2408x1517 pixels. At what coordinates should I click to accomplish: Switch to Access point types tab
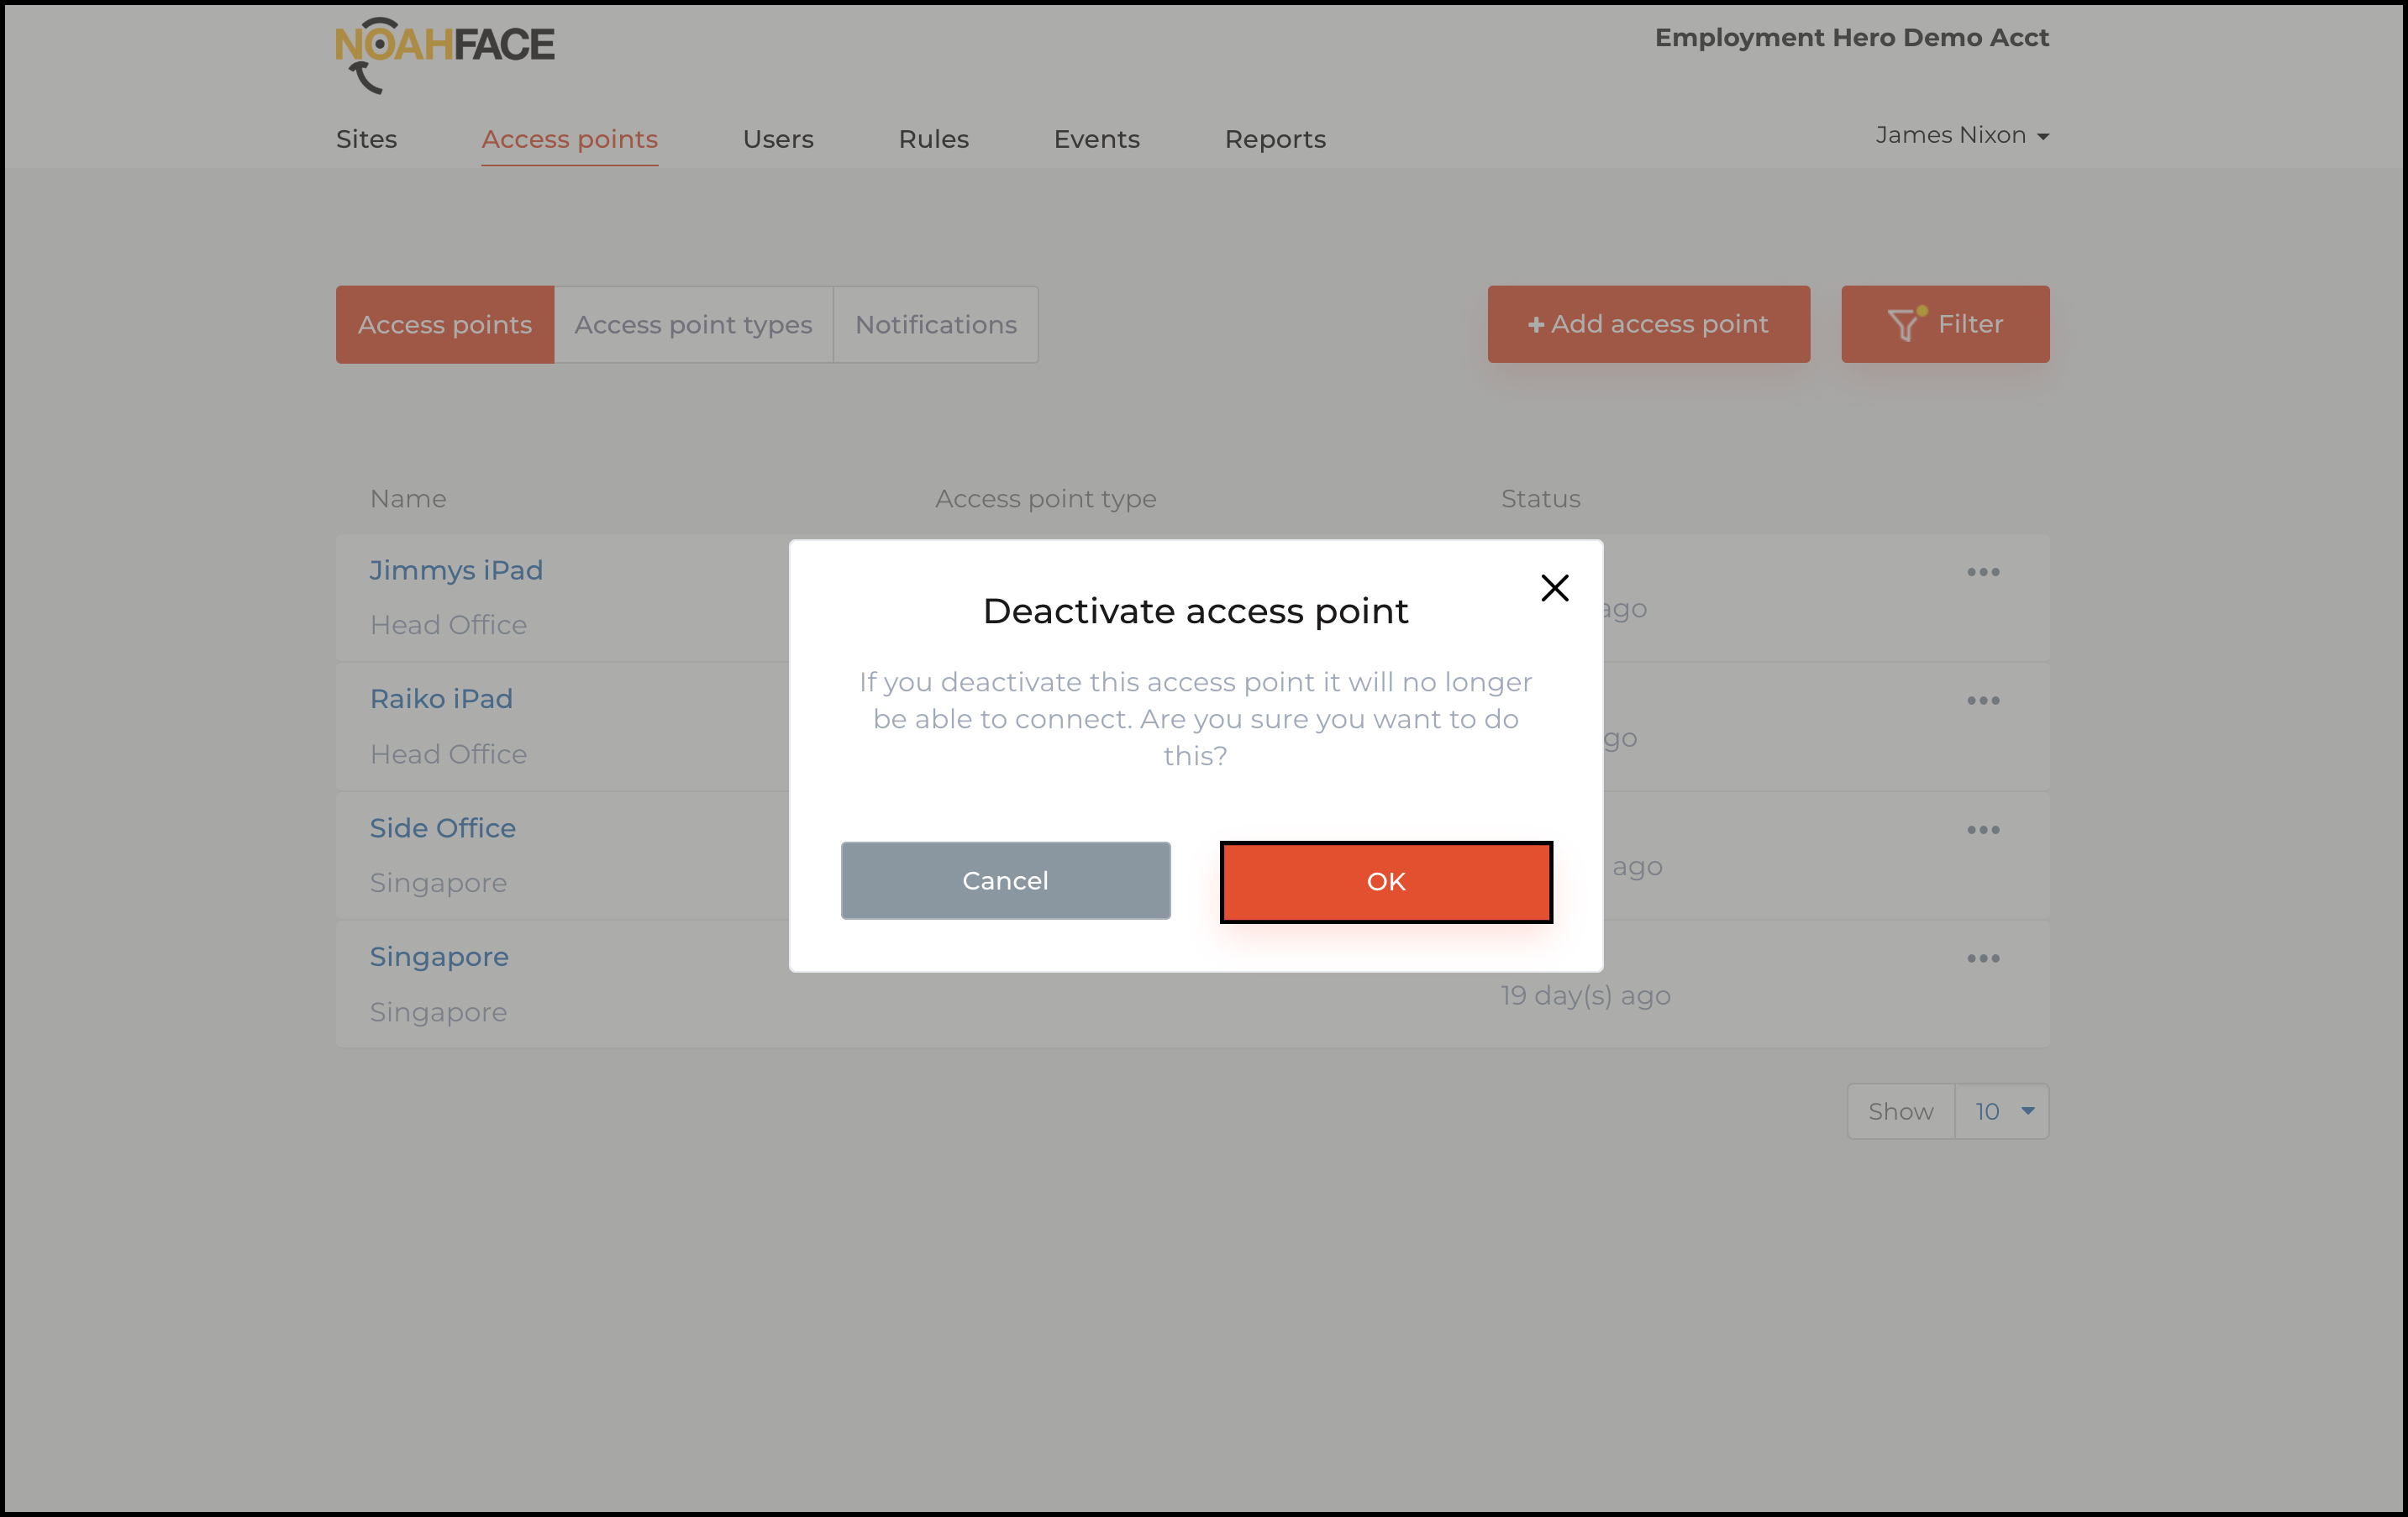point(693,325)
